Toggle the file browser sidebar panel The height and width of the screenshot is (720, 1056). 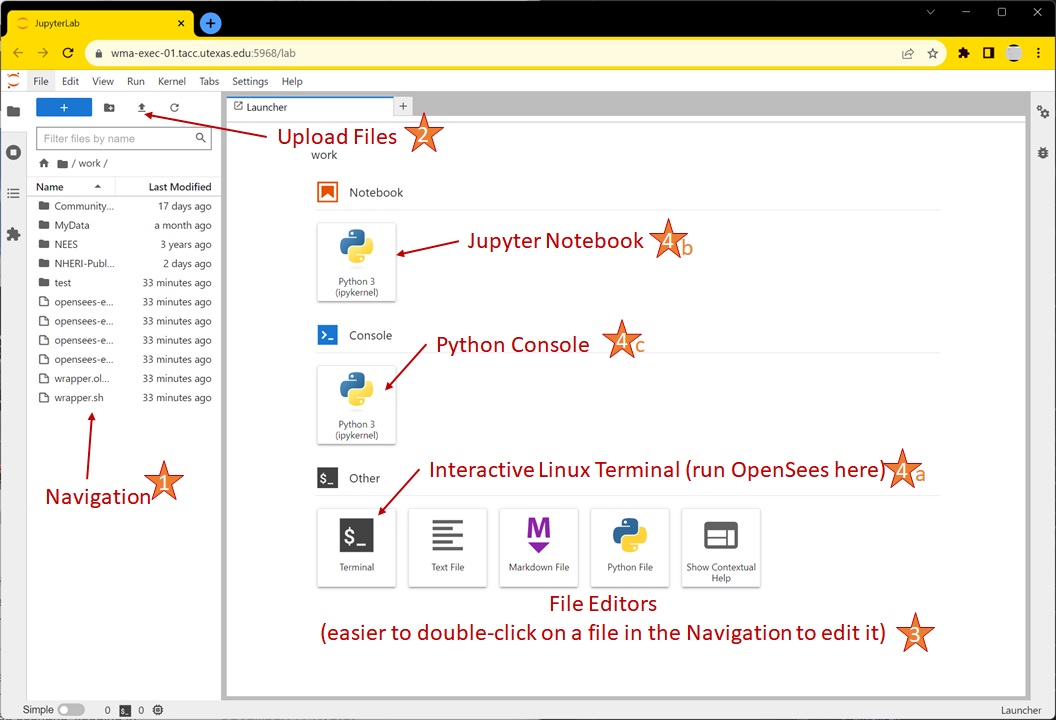[14, 111]
